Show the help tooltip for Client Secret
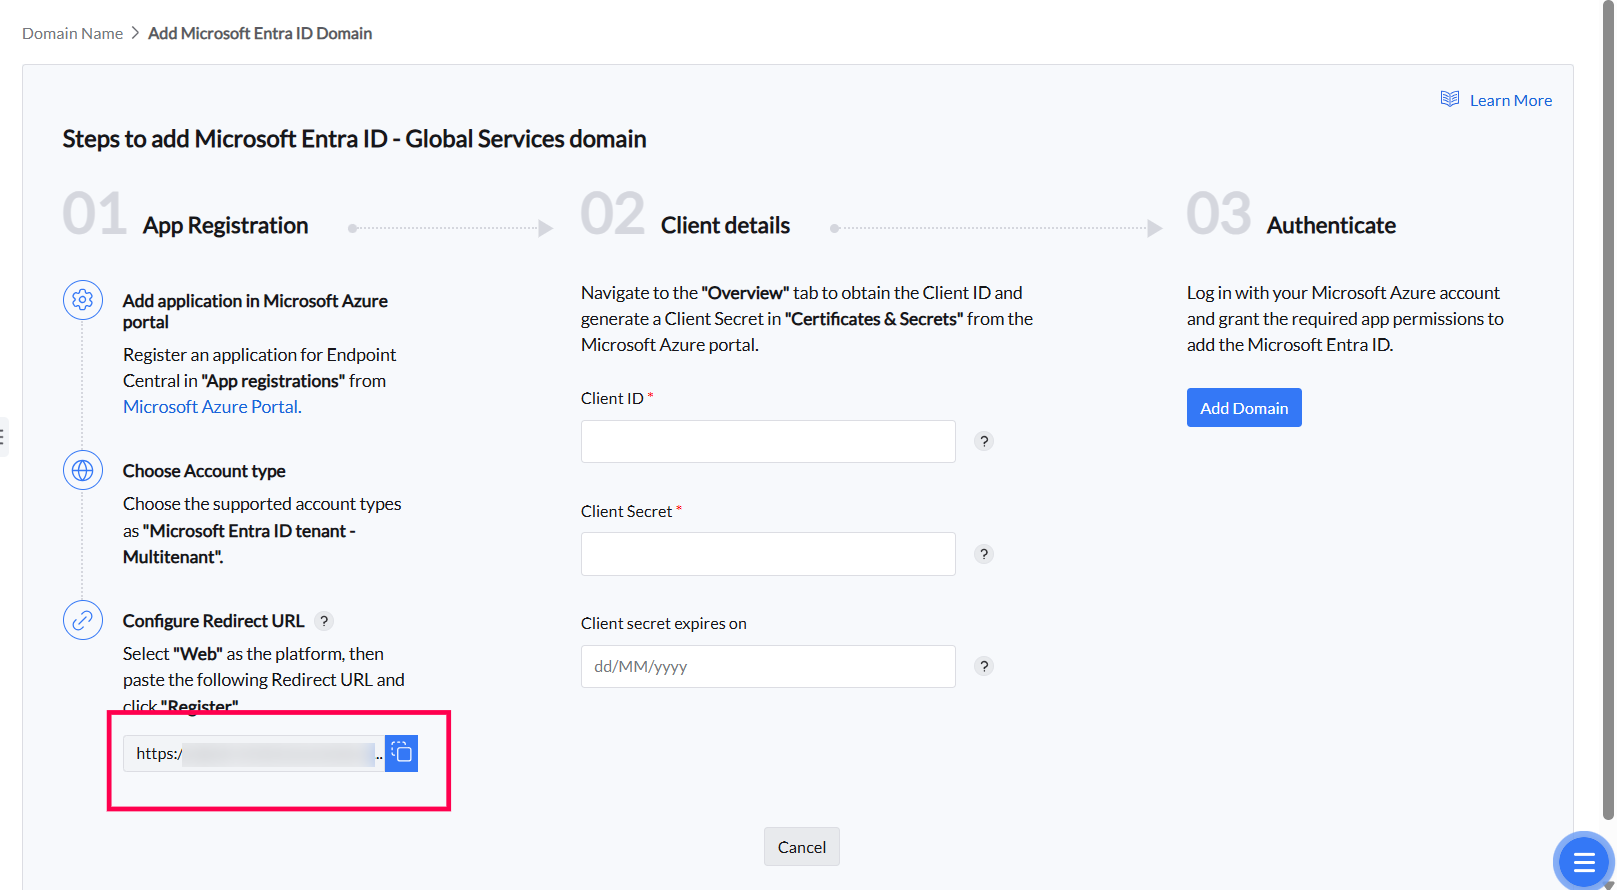Image resolution: width=1617 pixels, height=890 pixels. (x=984, y=554)
